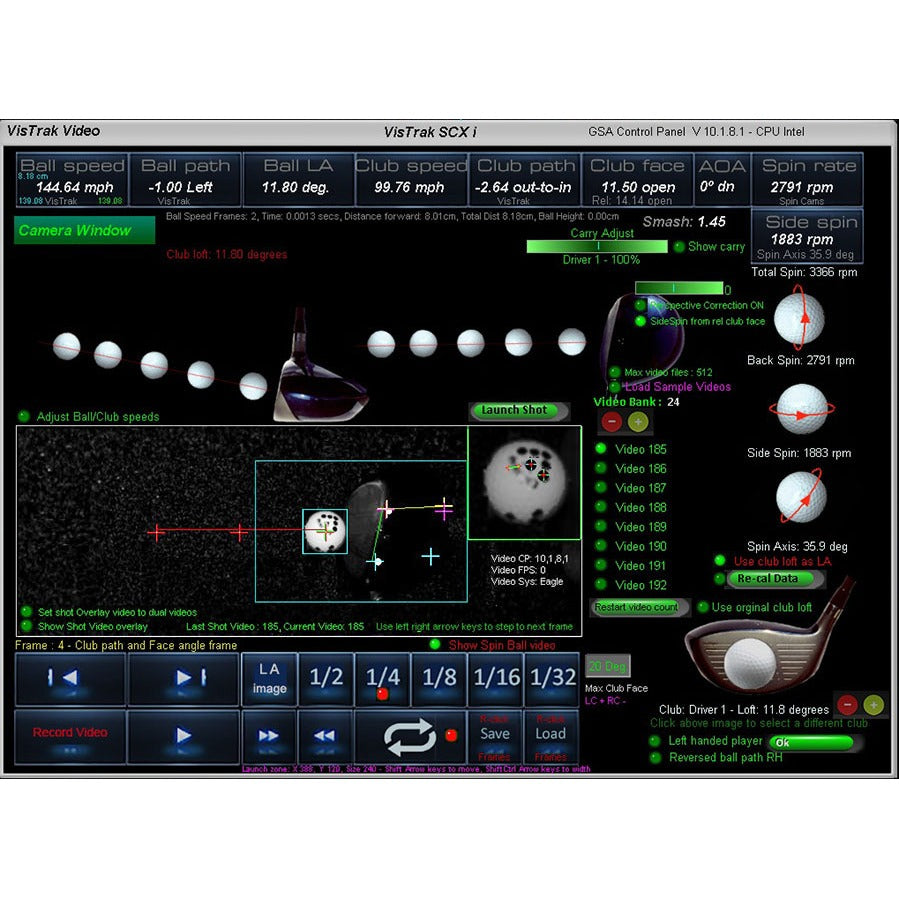The image size is (899, 899).
Task: Enable Set shot Overlay video to dual videos
Action: click(x=26, y=612)
